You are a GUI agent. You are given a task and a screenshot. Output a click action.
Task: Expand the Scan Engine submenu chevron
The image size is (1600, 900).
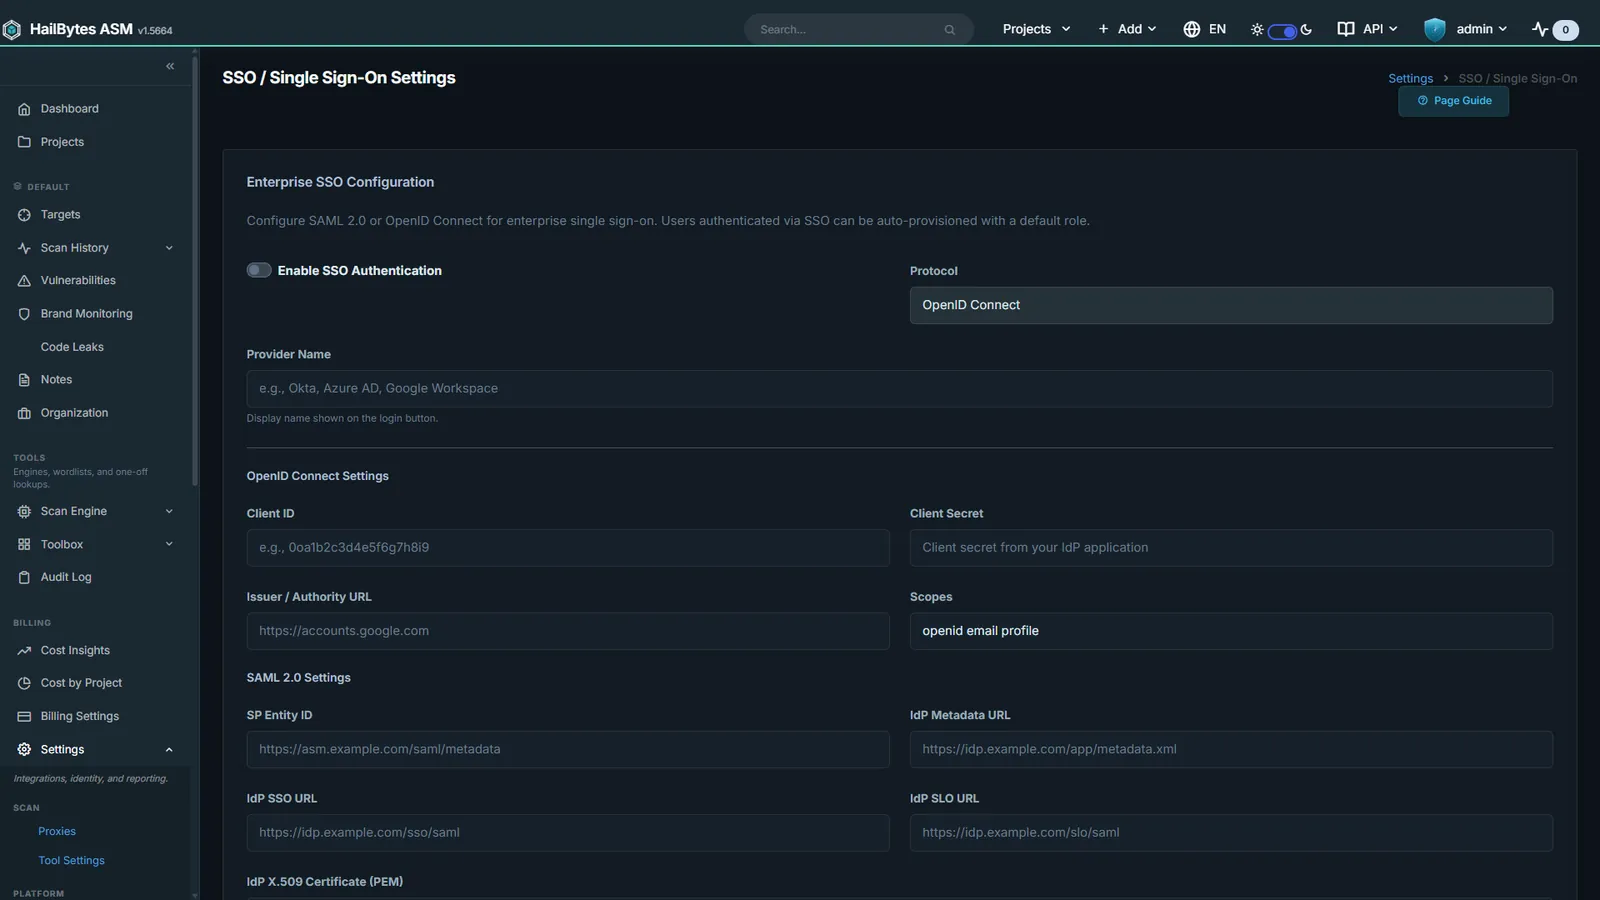pos(169,511)
